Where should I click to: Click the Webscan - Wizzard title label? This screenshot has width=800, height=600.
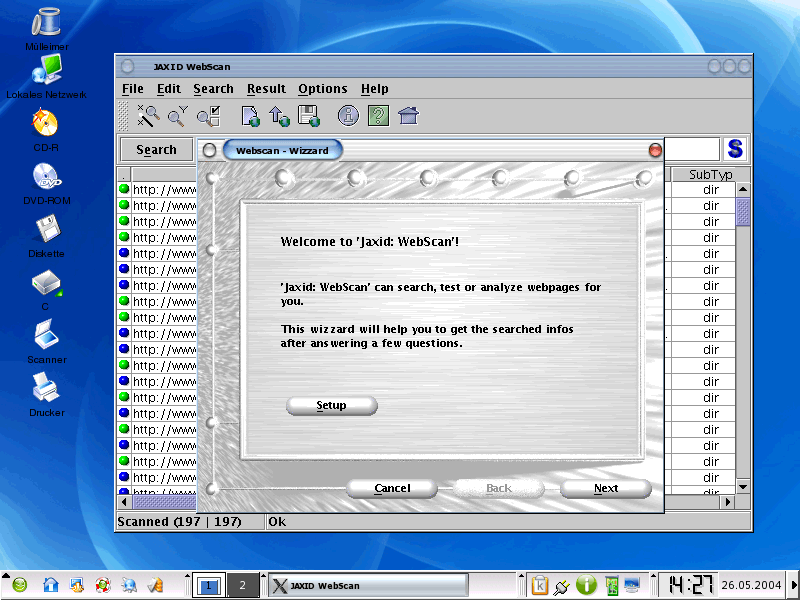[282, 151]
